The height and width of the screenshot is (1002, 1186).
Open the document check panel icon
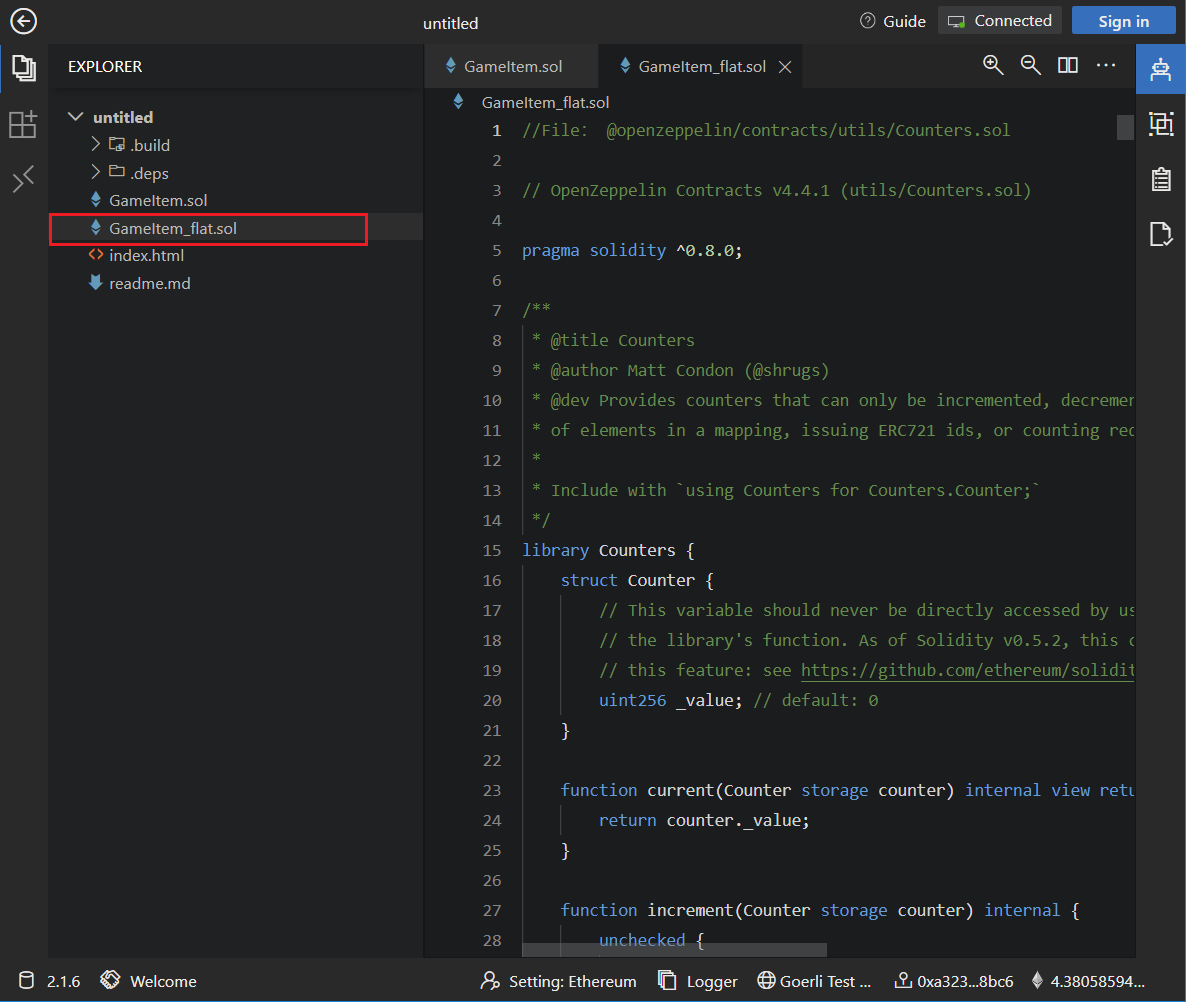[1160, 234]
